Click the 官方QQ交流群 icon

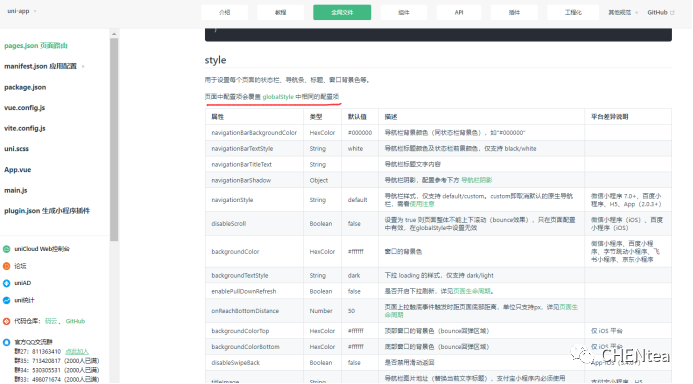[7, 342]
